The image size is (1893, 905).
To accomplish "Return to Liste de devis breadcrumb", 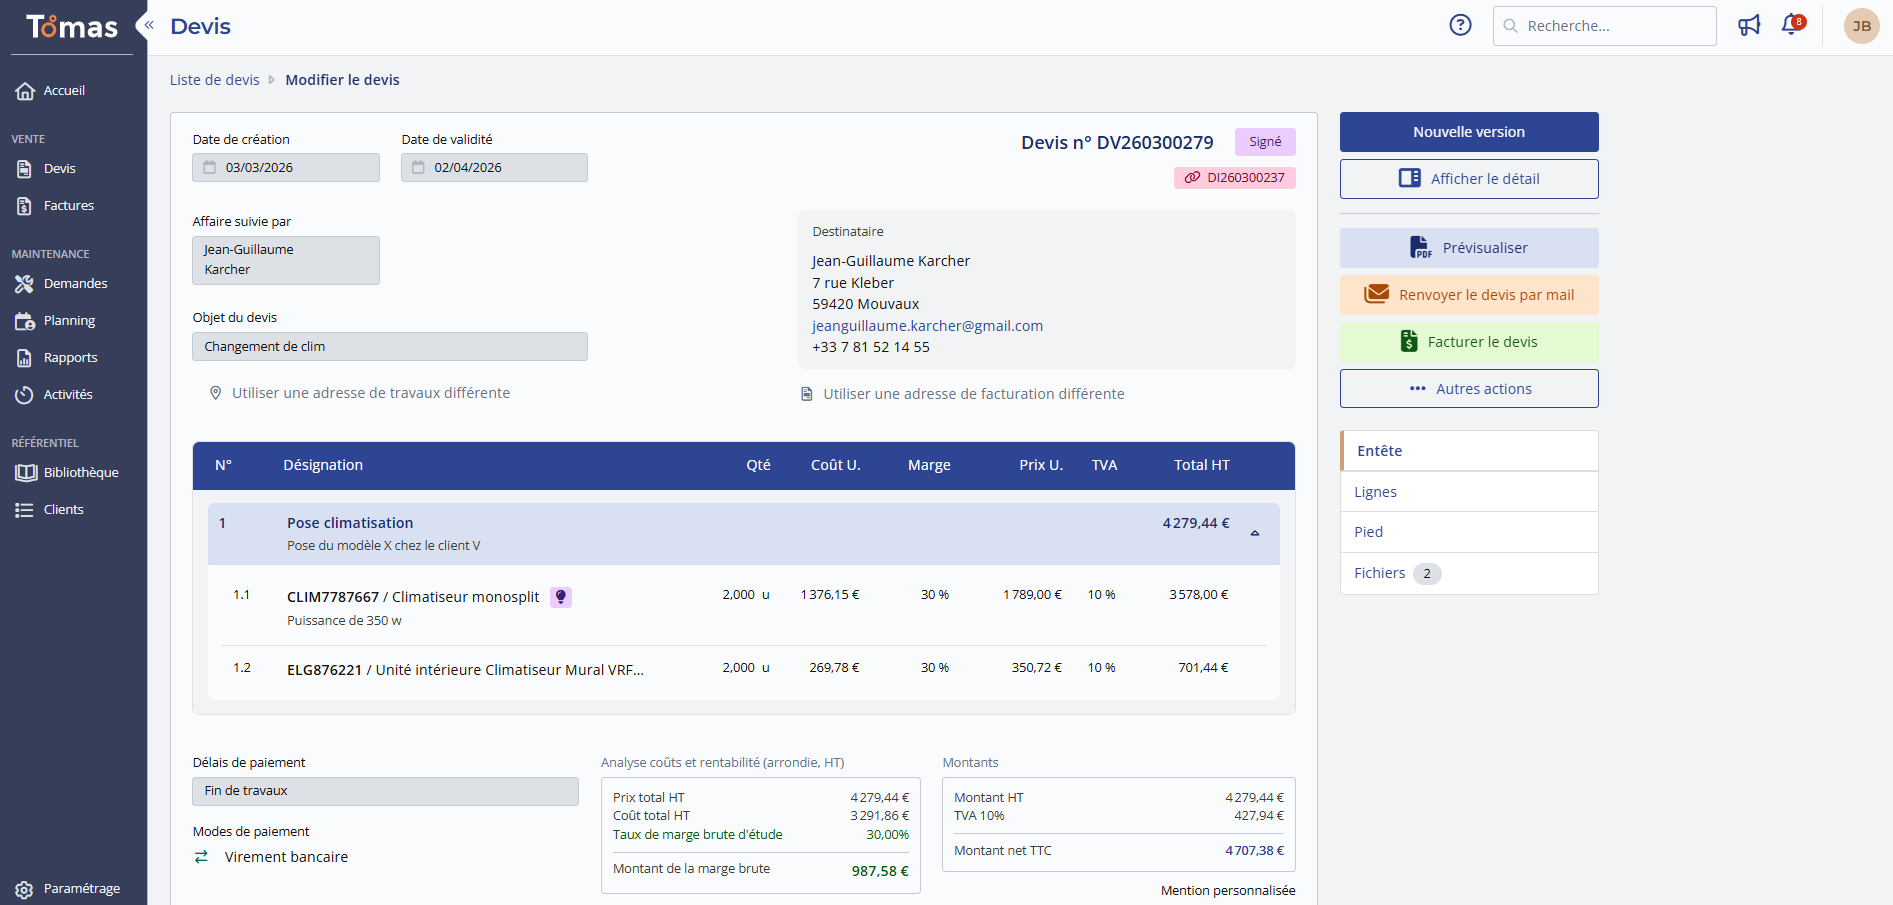I will pyautogui.click(x=214, y=80).
